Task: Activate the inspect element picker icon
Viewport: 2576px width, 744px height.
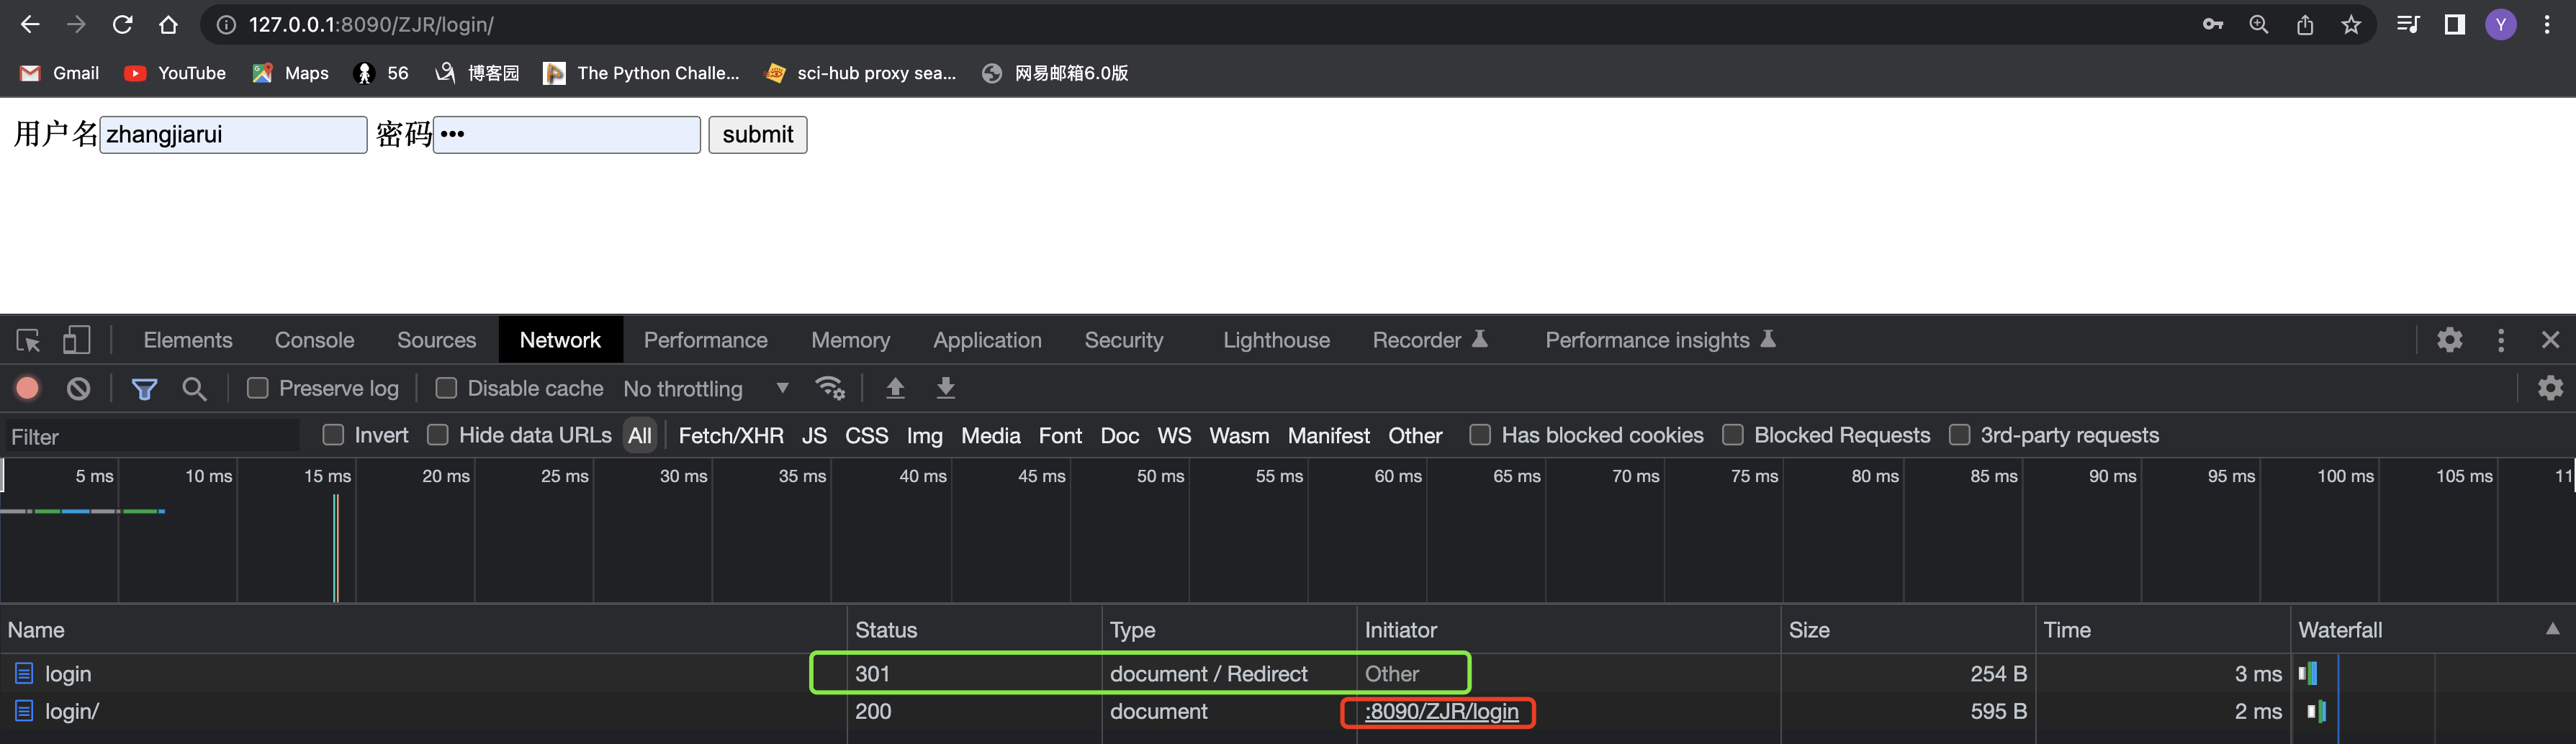Action: click(x=28, y=340)
